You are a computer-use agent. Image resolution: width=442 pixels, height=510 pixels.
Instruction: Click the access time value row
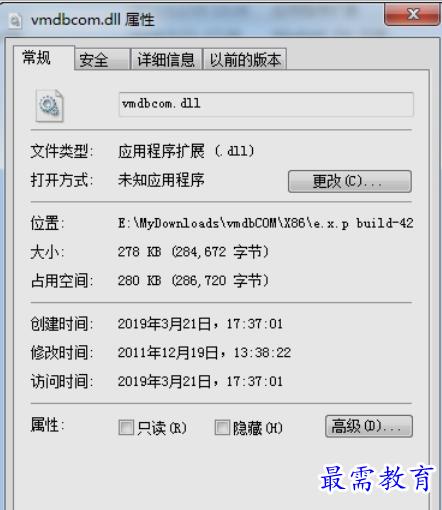pyautogui.click(x=200, y=381)
